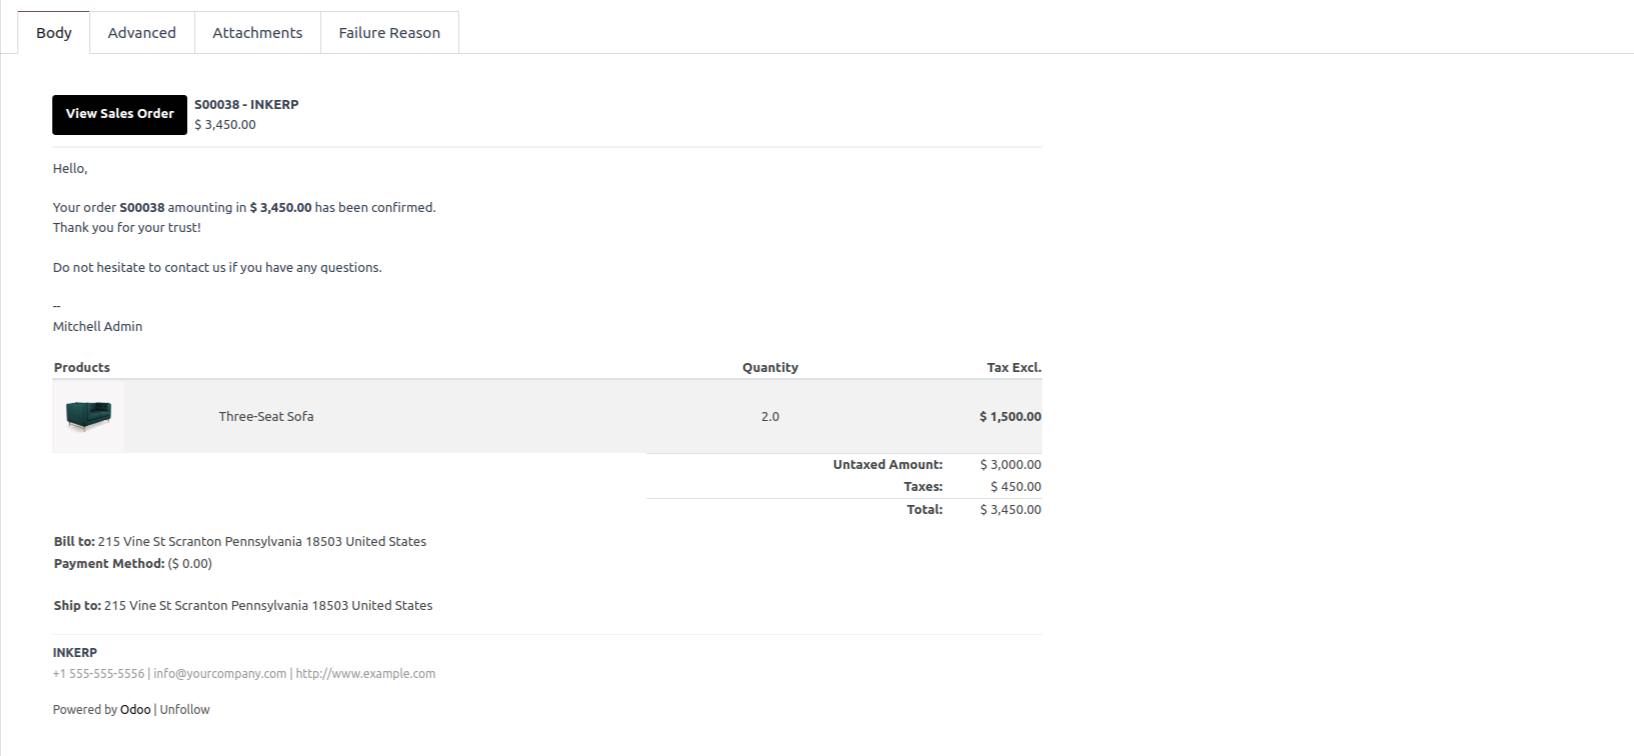Click the +1 555-555-5556 phone number
Viewport: 1634px width, 756px height.
point(99,674)
